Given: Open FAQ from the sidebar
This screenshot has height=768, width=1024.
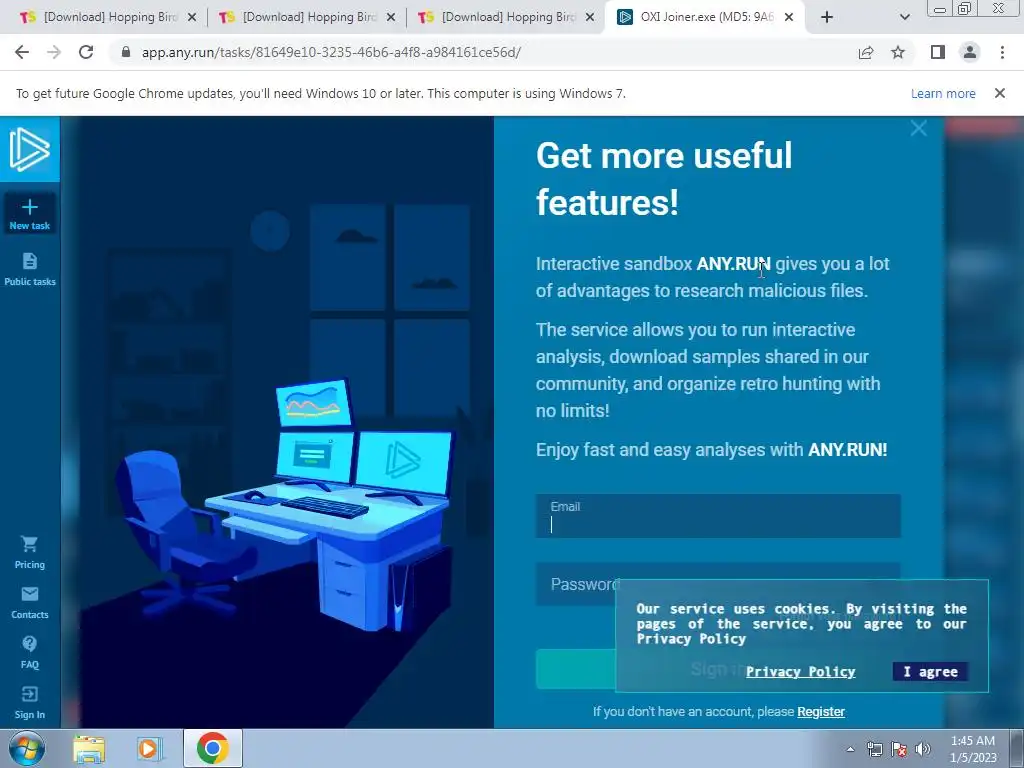Looking at the screenshot, I should [29, 652].
